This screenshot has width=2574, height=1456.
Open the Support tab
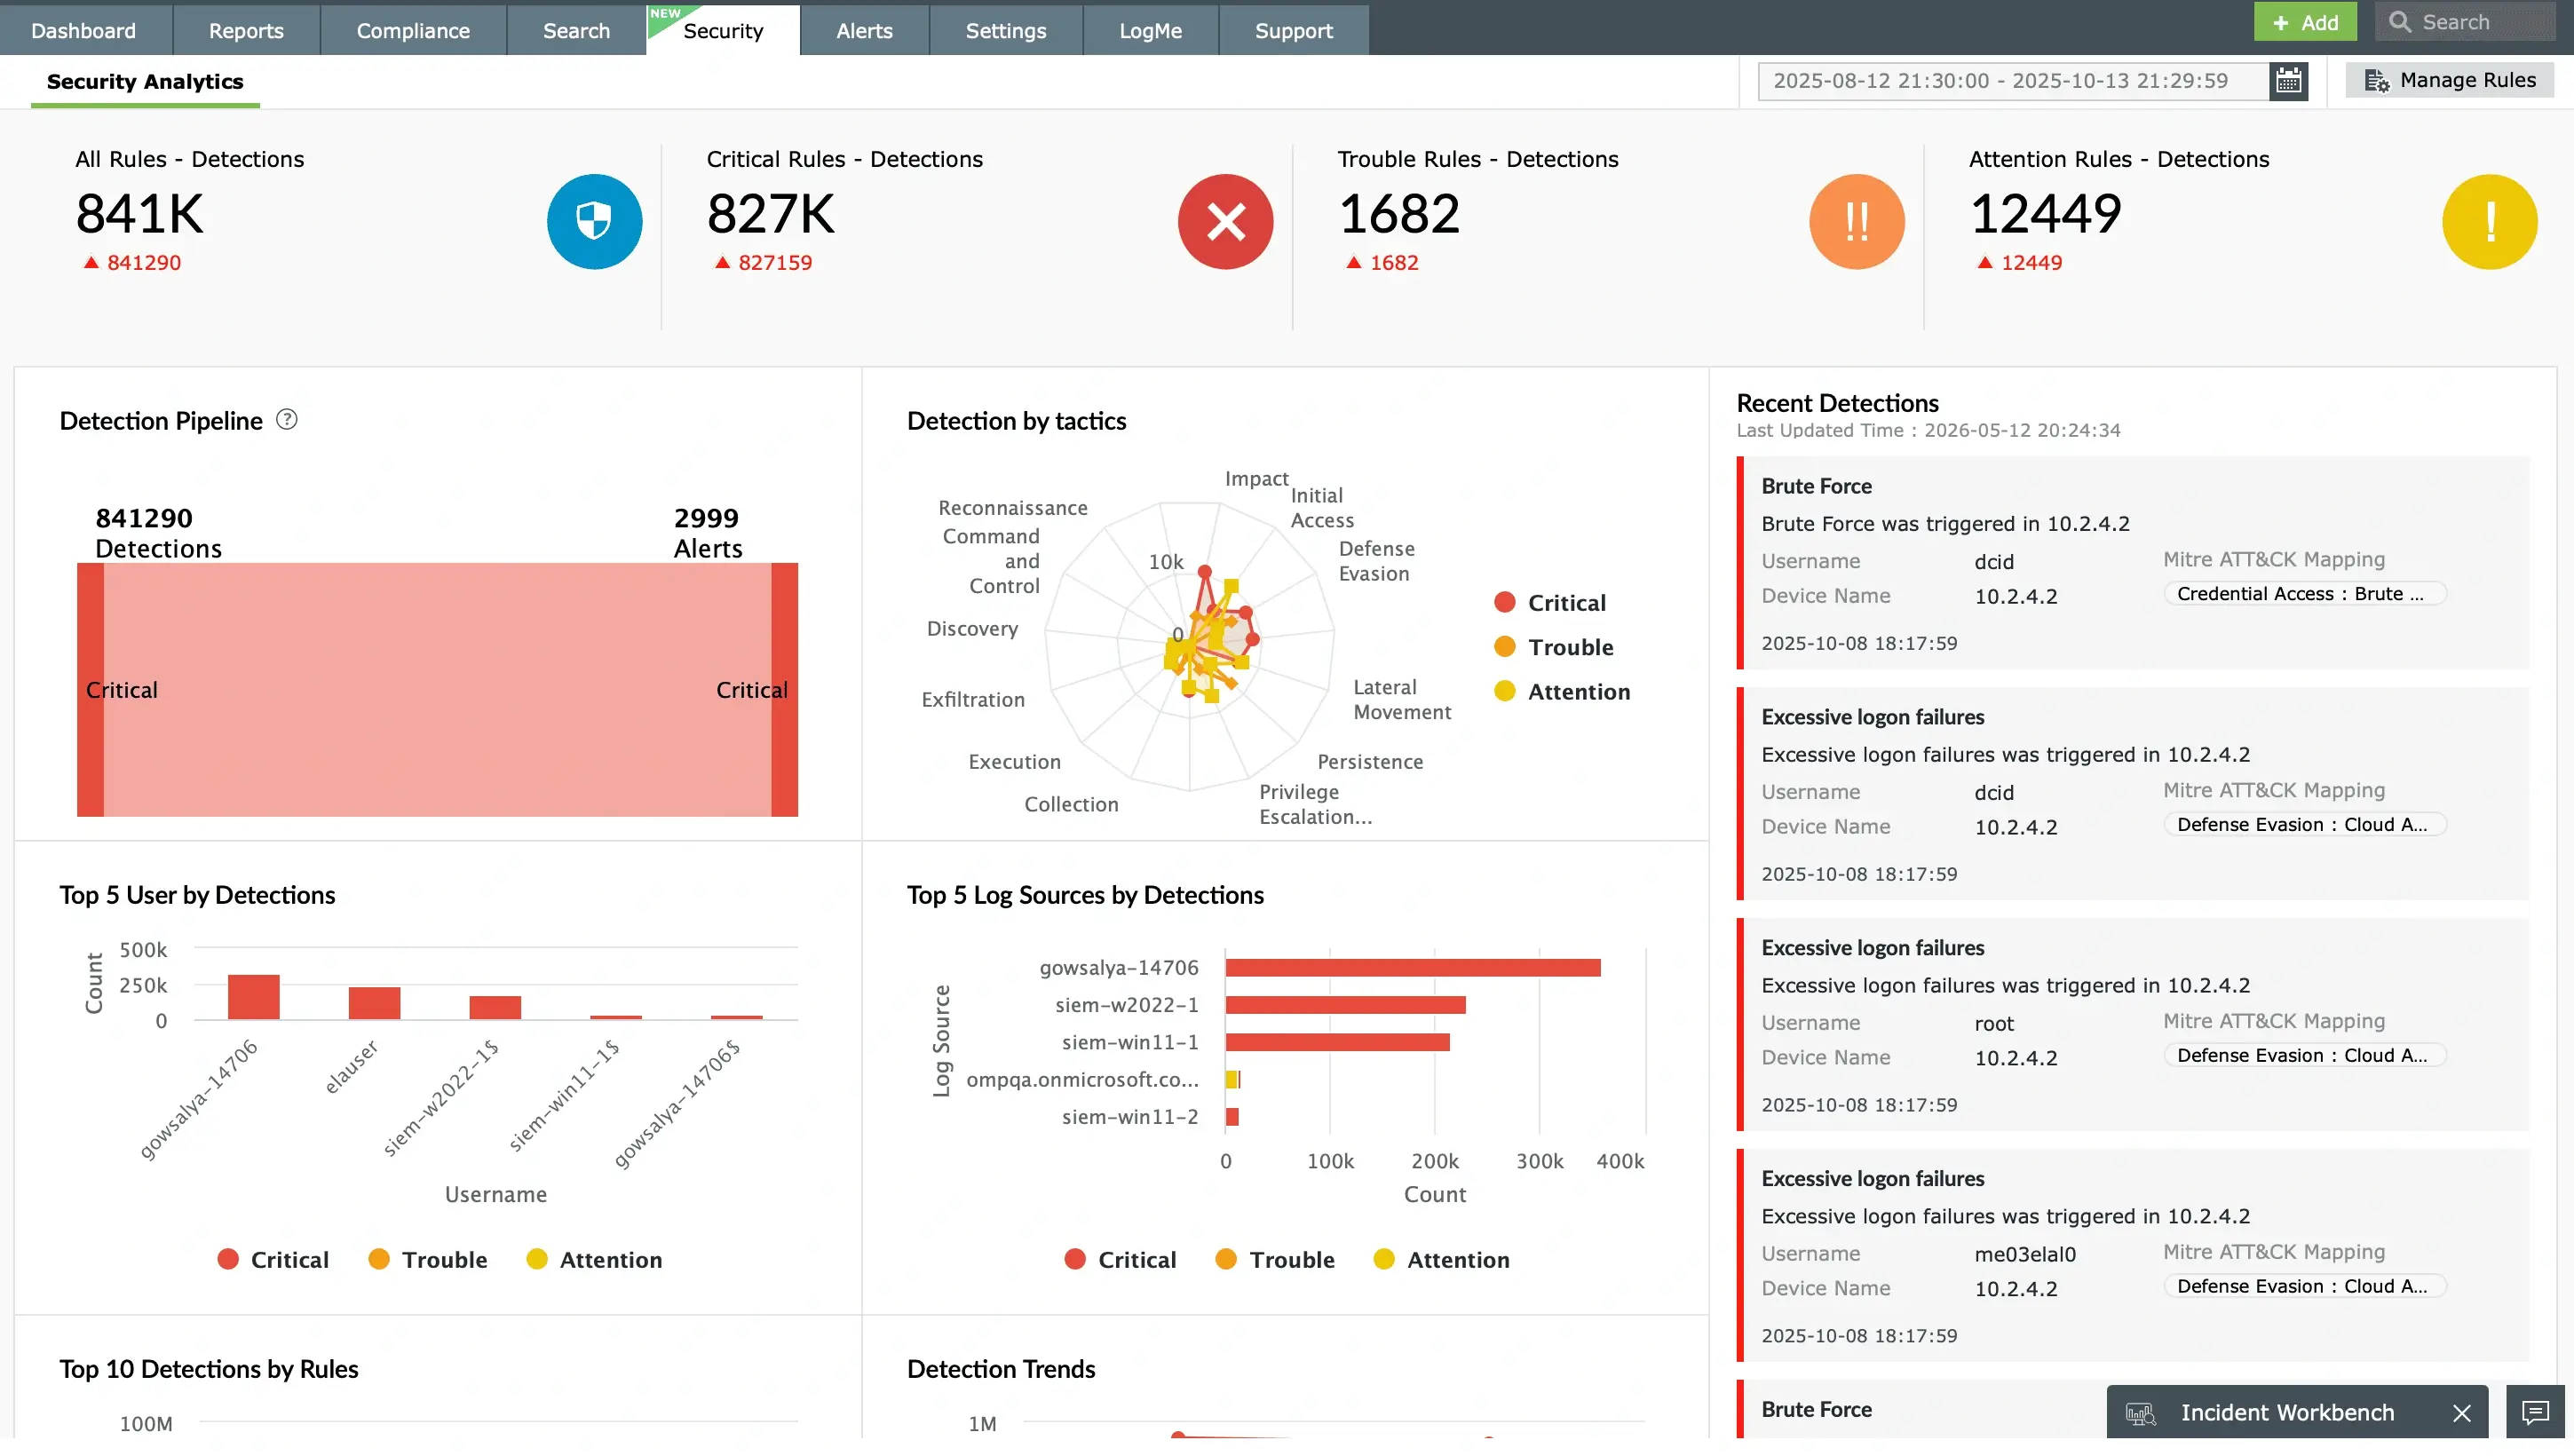[x=1293, y=30]
